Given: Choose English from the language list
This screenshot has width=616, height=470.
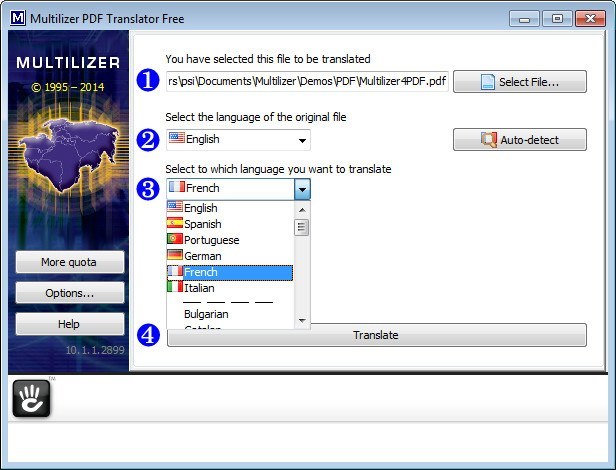Looking at the screenshot, I should (230, 207).
